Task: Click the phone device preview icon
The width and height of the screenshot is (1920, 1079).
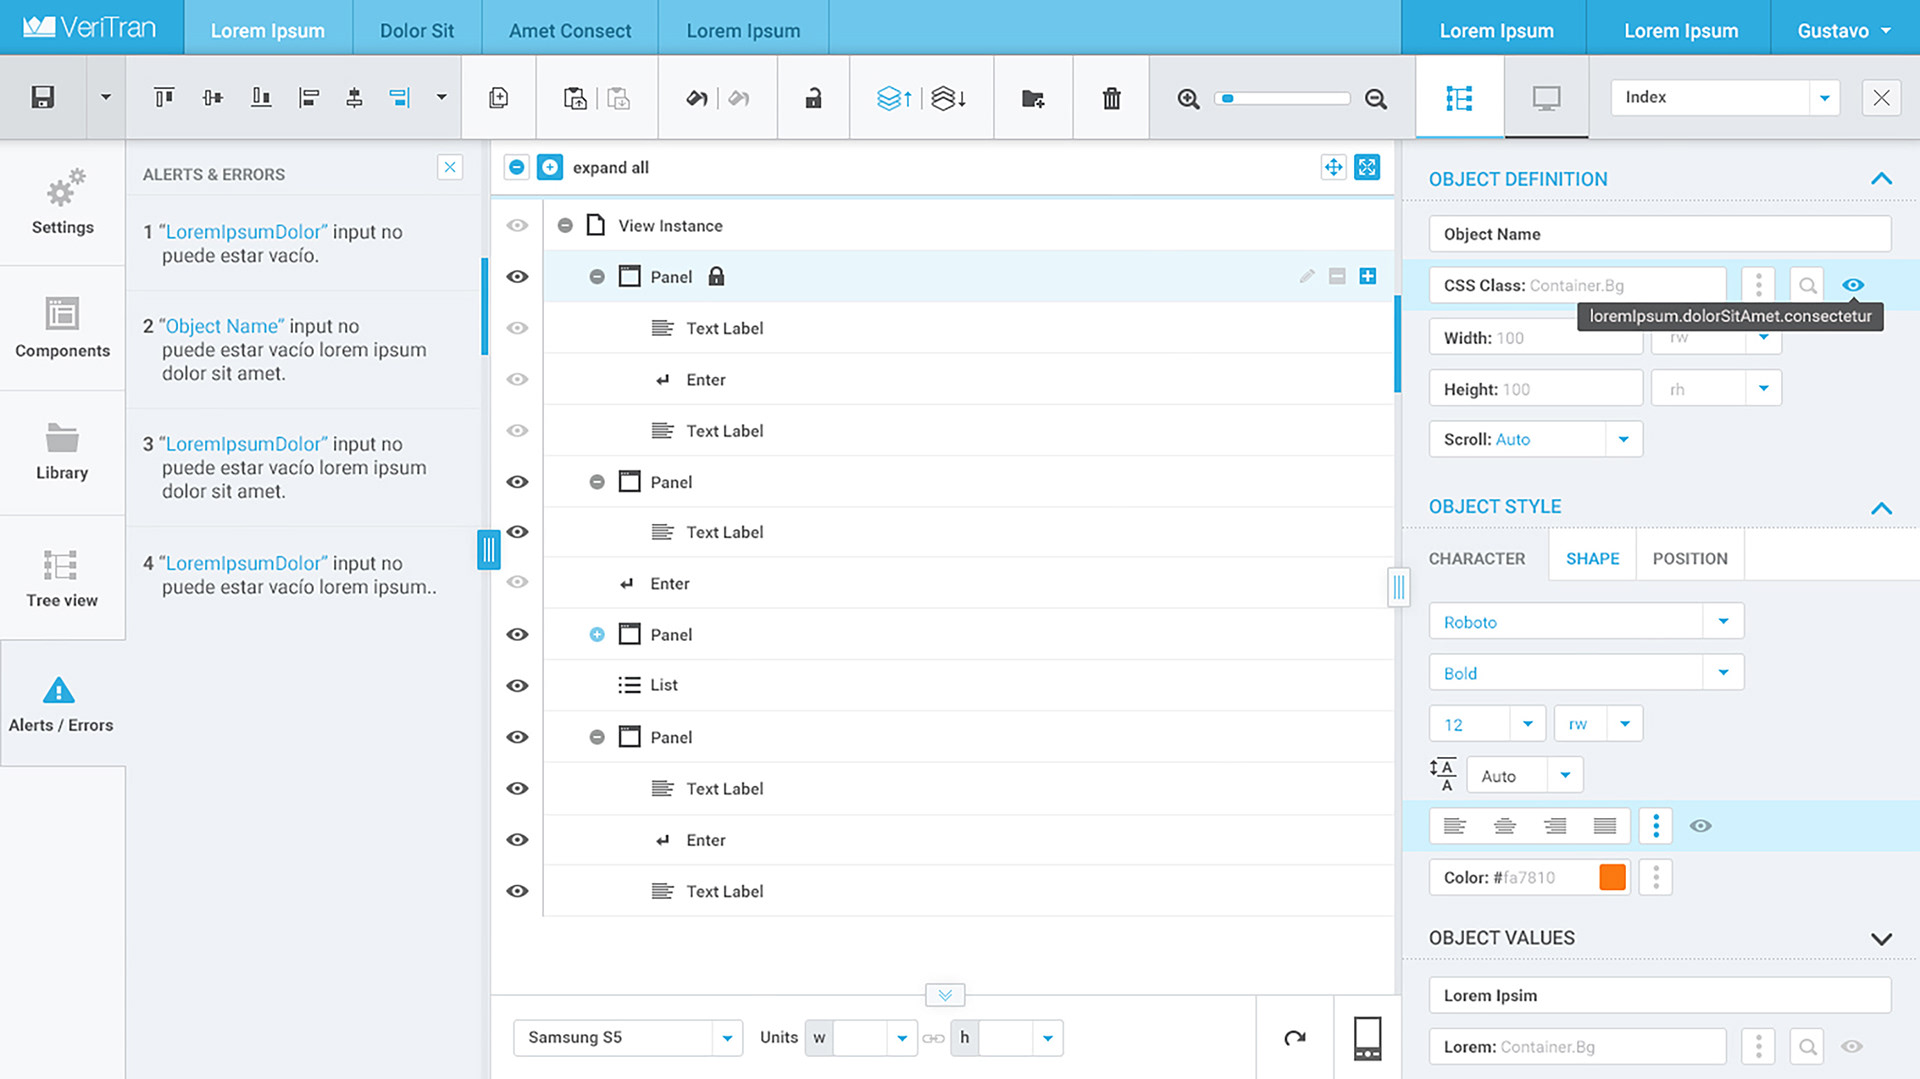Action: coord(1367,1037)
